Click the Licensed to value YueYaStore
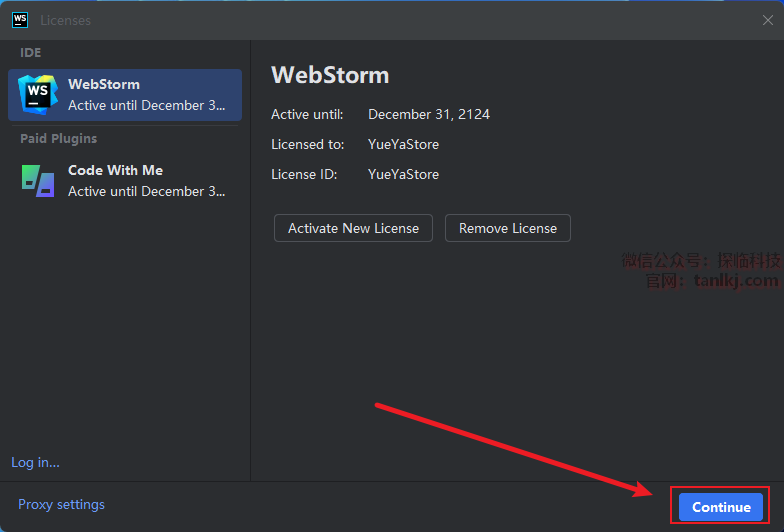The width and height of the screenshot is (784, 532). (x=403, y=144)
